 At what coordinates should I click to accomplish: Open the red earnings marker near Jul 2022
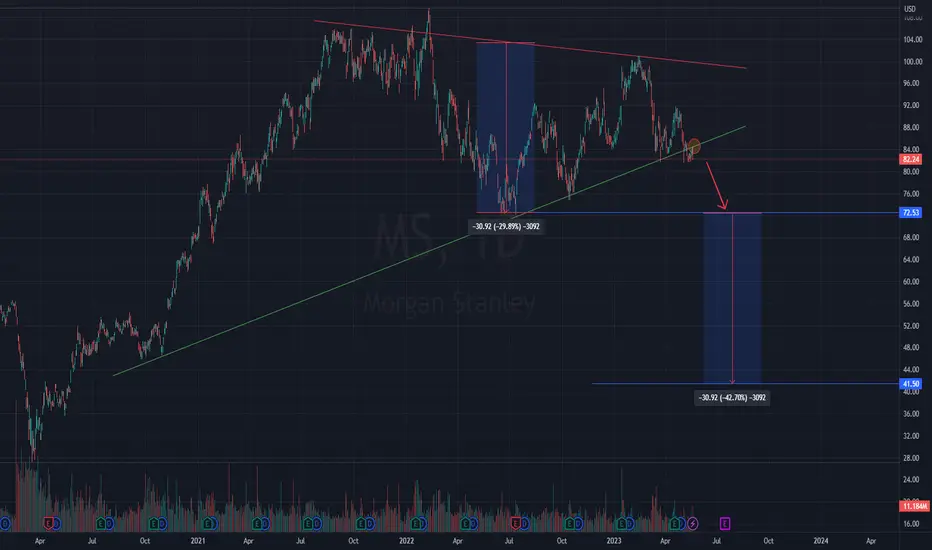click(516, 523)
